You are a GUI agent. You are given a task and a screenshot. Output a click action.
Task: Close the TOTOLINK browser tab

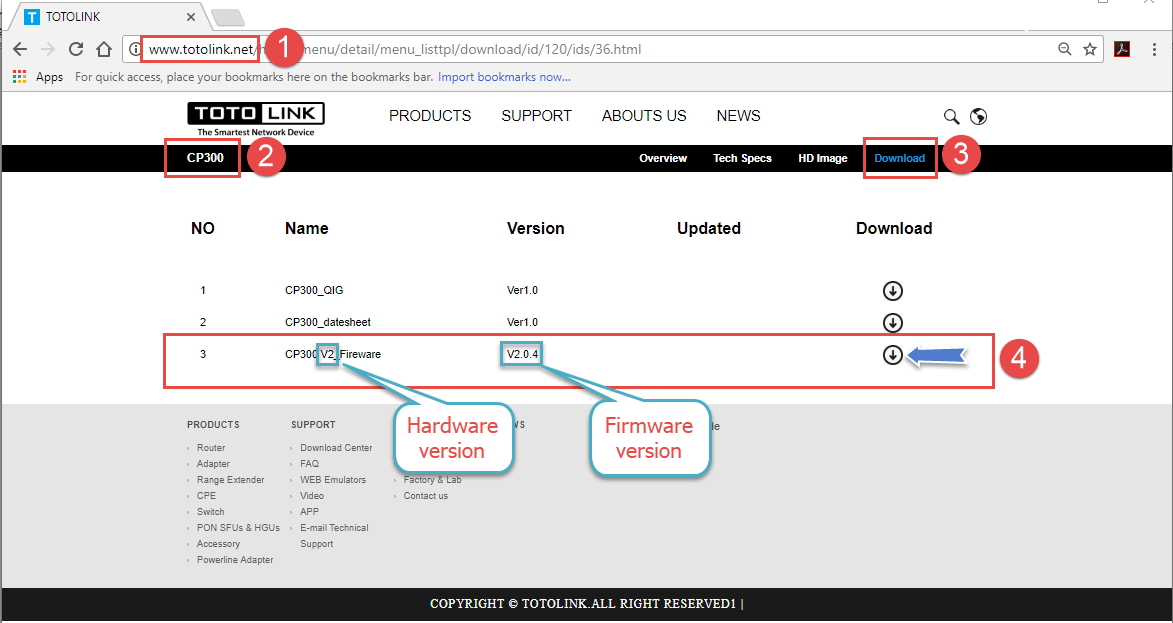click(191, 16)
